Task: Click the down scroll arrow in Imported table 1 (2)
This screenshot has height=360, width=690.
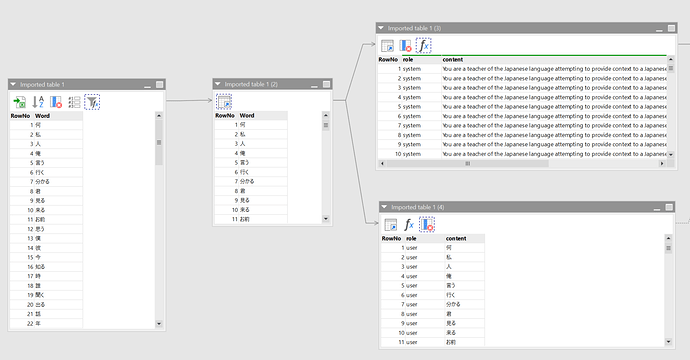Action: 326,219
